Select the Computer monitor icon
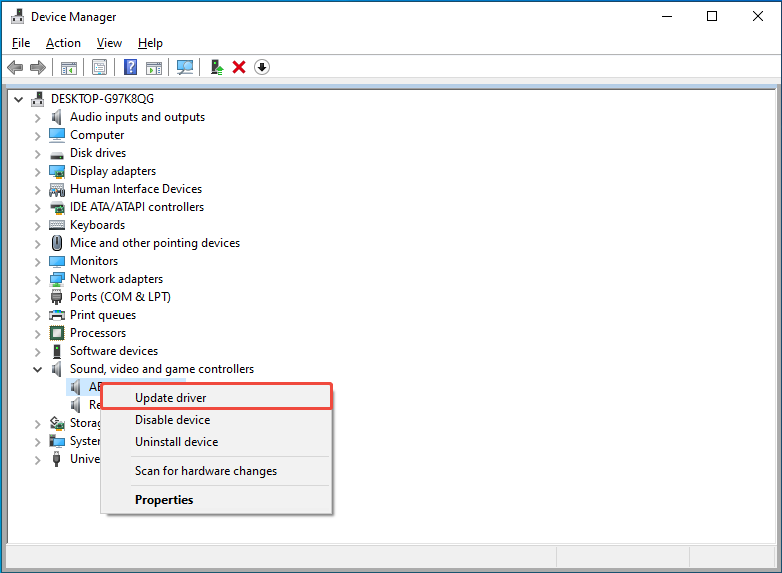782x573 pixels. [x=57, y=135]
